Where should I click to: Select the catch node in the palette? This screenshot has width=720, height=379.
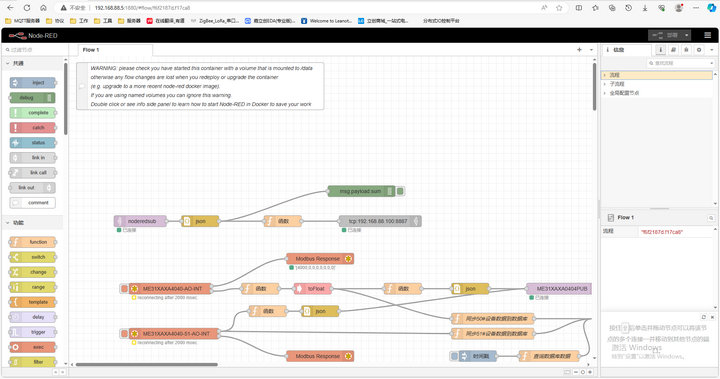tap(33, 127)
